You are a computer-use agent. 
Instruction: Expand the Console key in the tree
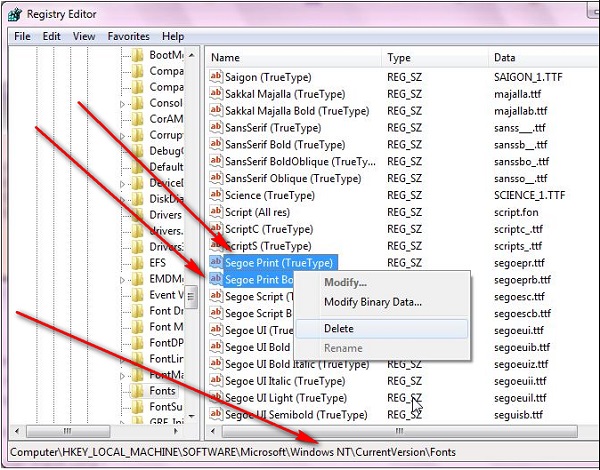pyautogui.click(x=122, y=104)
